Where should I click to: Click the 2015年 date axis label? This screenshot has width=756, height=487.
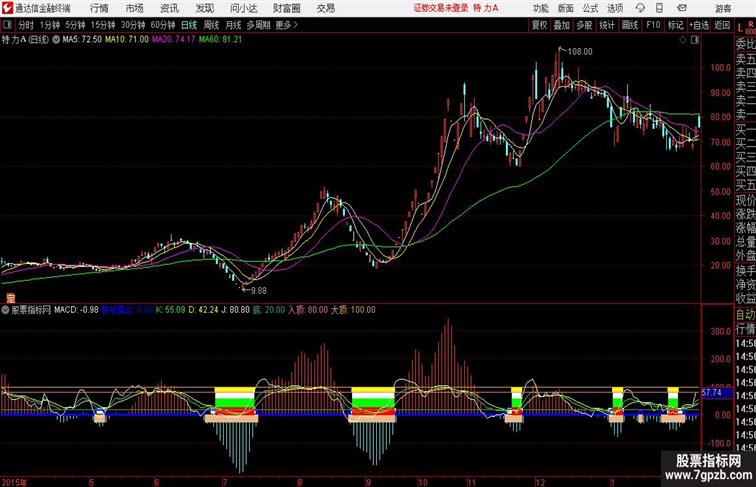pyautogui.click(x=14, y=482)
